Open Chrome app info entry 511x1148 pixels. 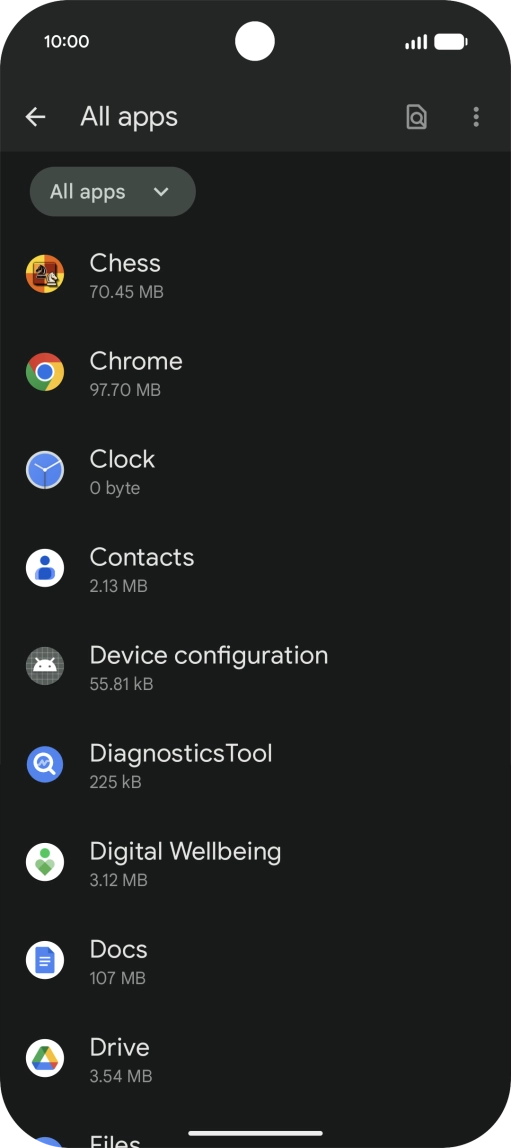pyautogui.click(x=256, y=373)
